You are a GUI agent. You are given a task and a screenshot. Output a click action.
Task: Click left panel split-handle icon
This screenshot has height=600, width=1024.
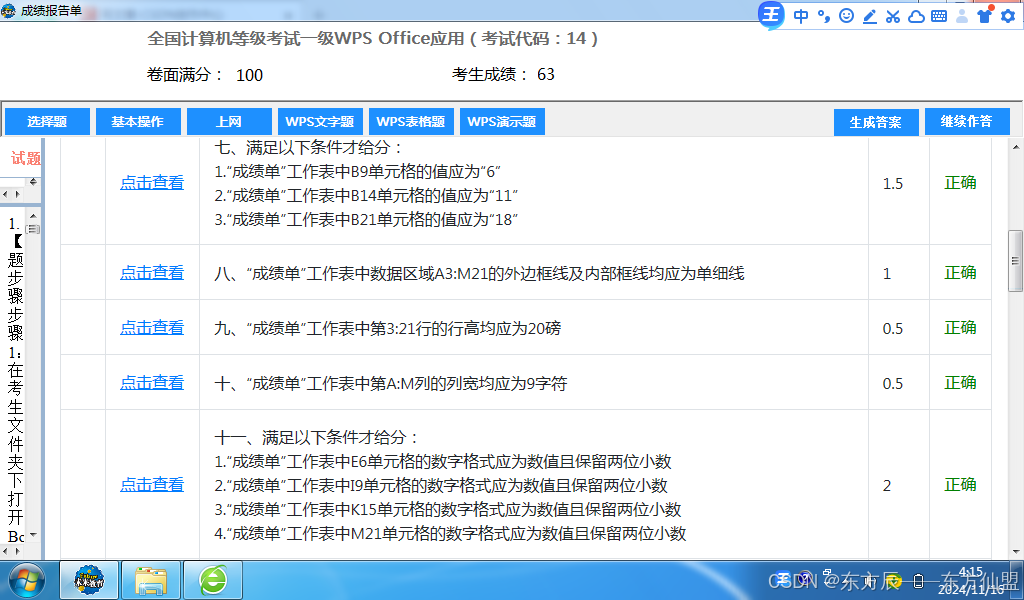click(x=33, y=229)
